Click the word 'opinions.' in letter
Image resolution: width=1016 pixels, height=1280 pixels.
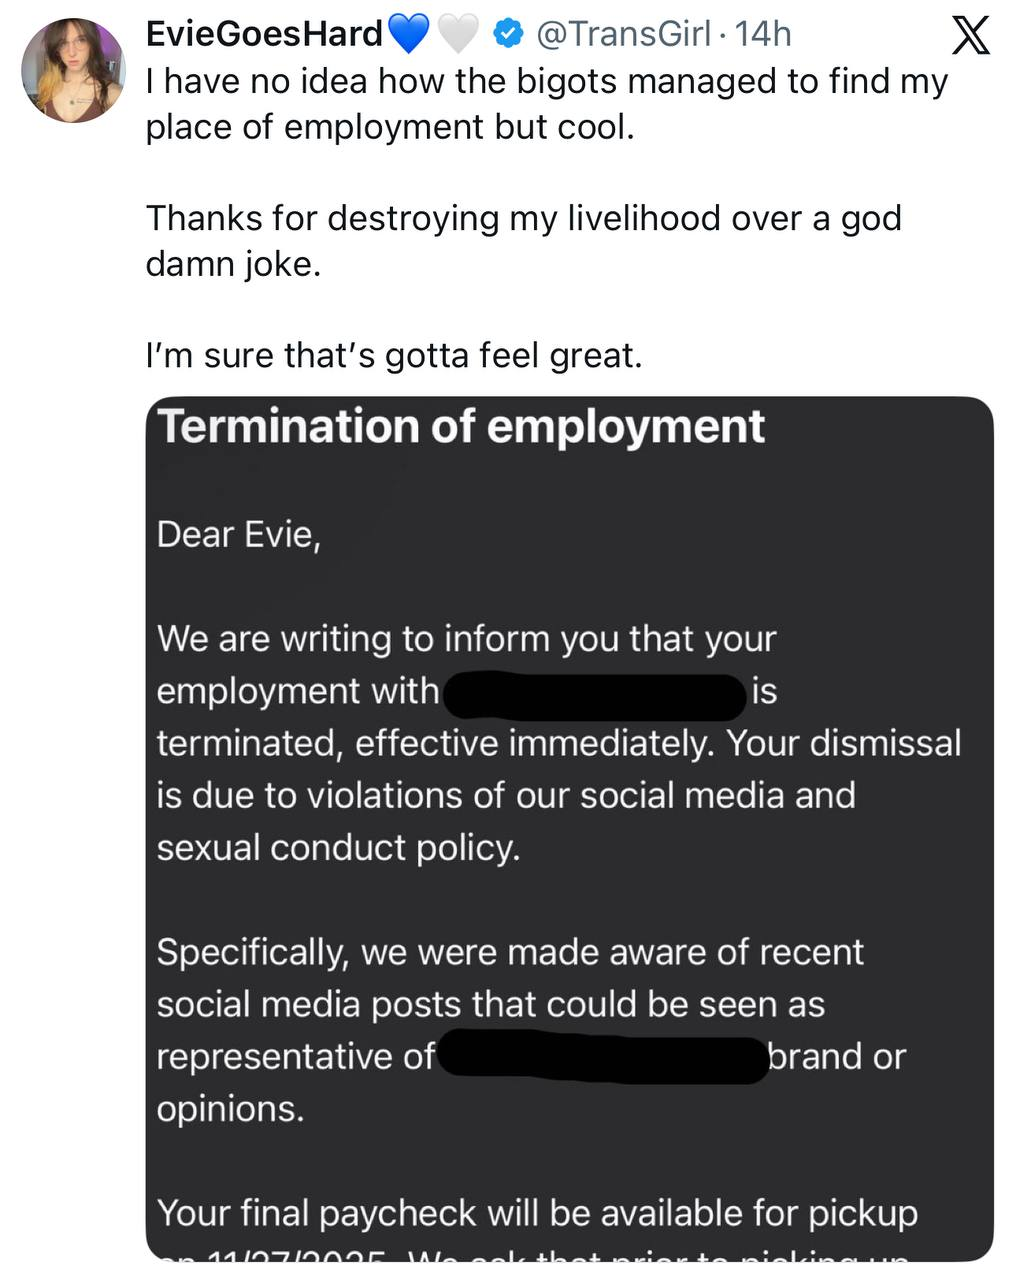[230, 1109]
